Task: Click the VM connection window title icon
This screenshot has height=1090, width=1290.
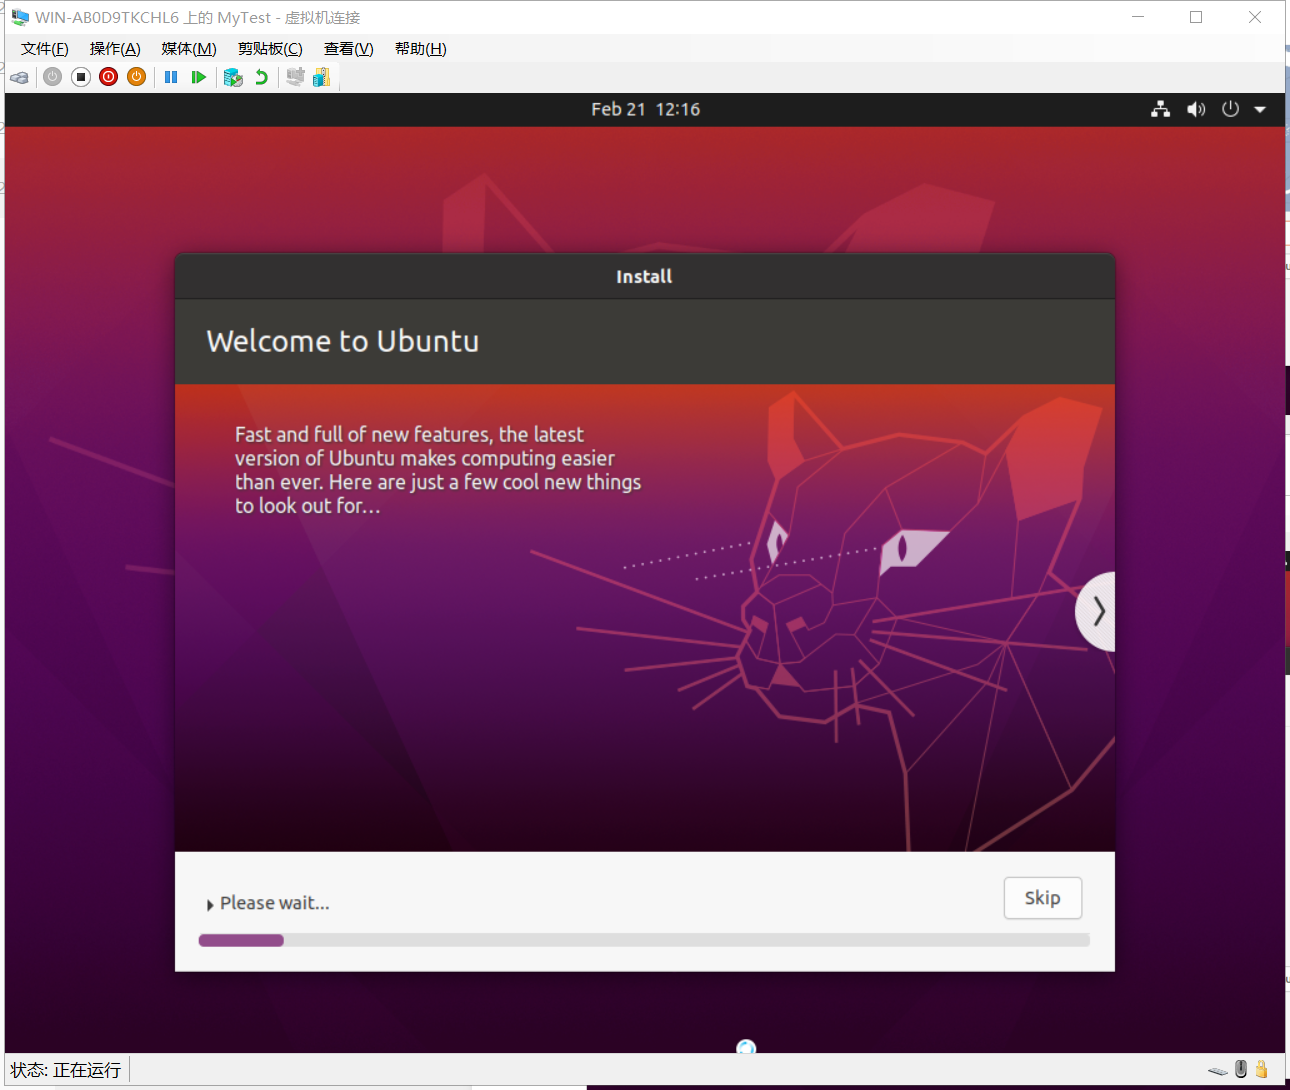Action: click(20, 17)
